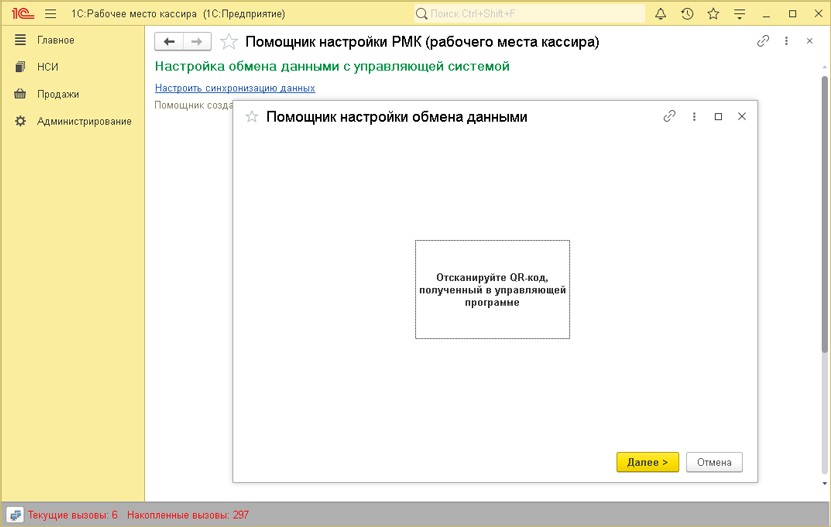Click Накопленные вызовы: 297 text
This screenshot has width=831, height=527.
188,515
